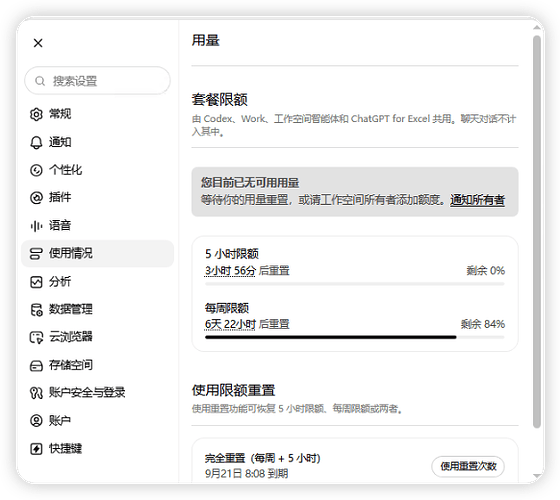Open the 快捷键 lightning icon

click(36, 449)
